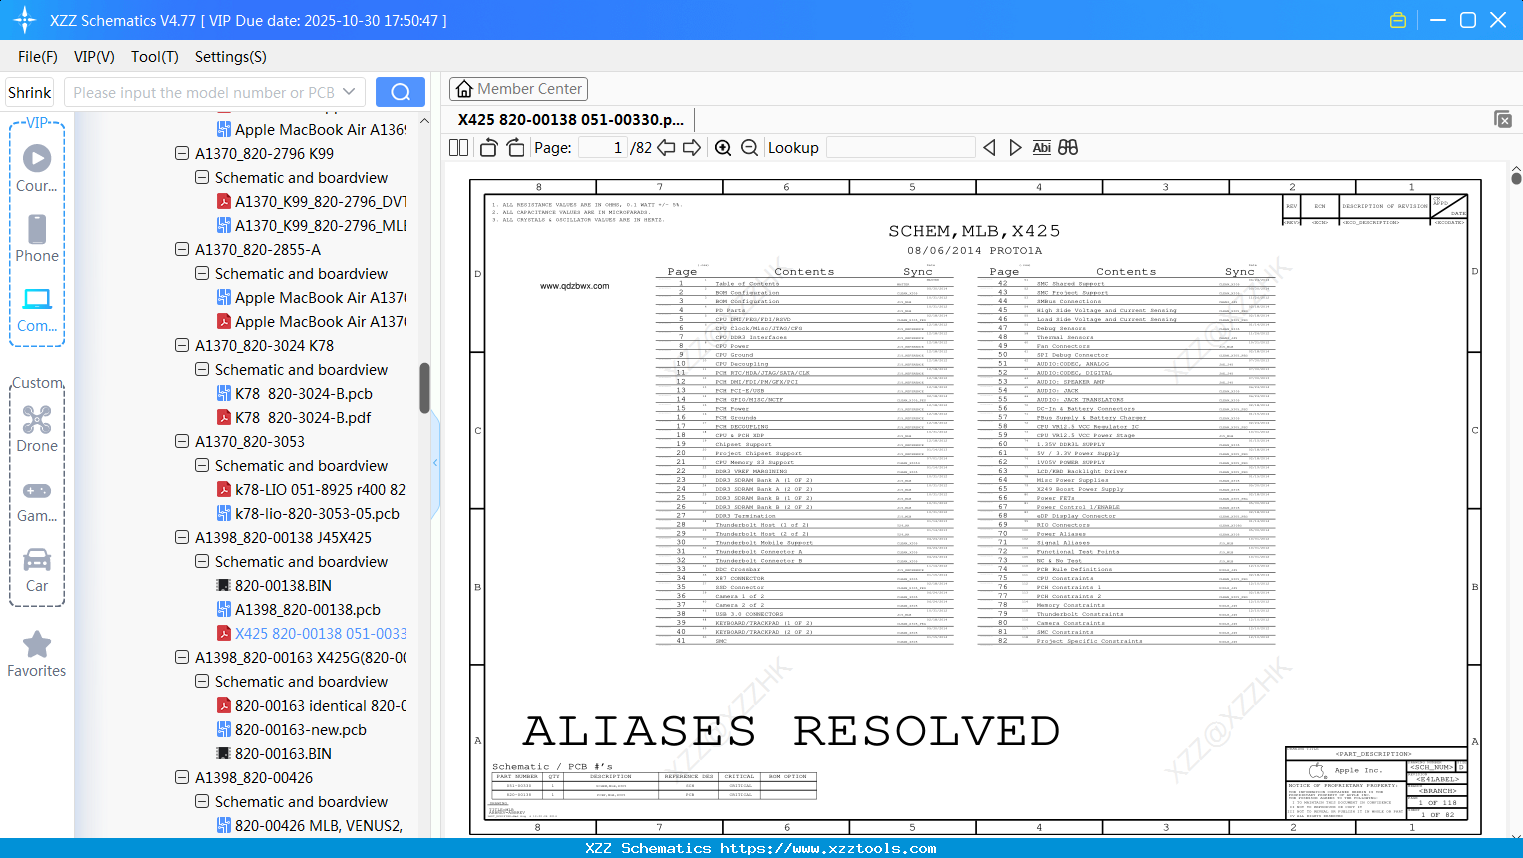The image size is (1523, 858).
Task: Click the binoculars search icon
Action: tap(1068, 148)
